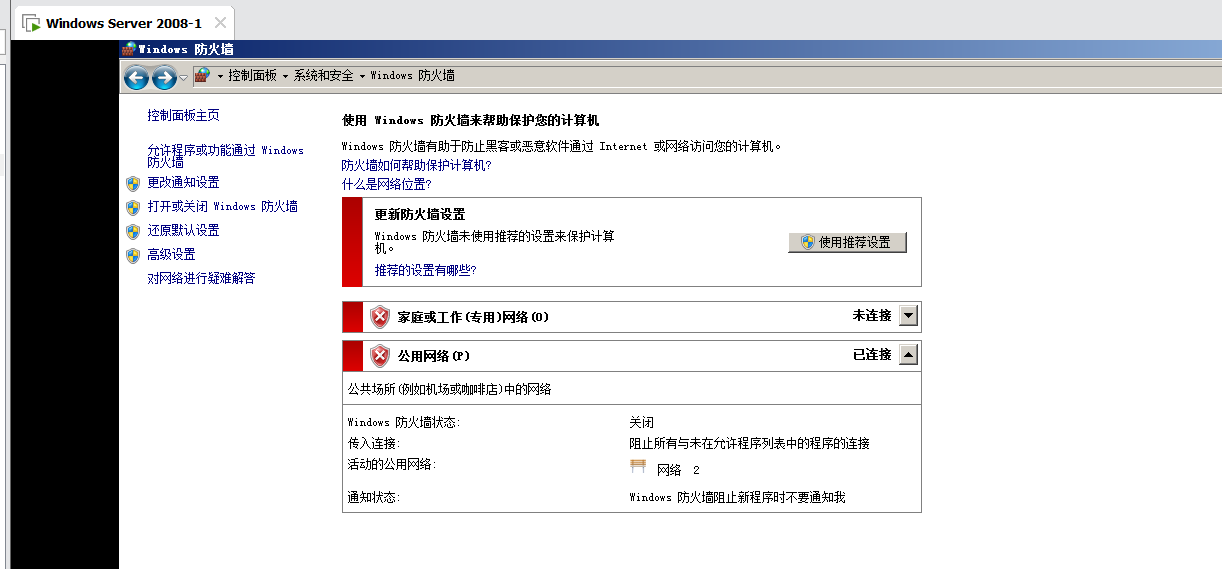1222x569 pixels.
Task: Open 系统和安全 breadcrumb item
Action: (323, 75)
